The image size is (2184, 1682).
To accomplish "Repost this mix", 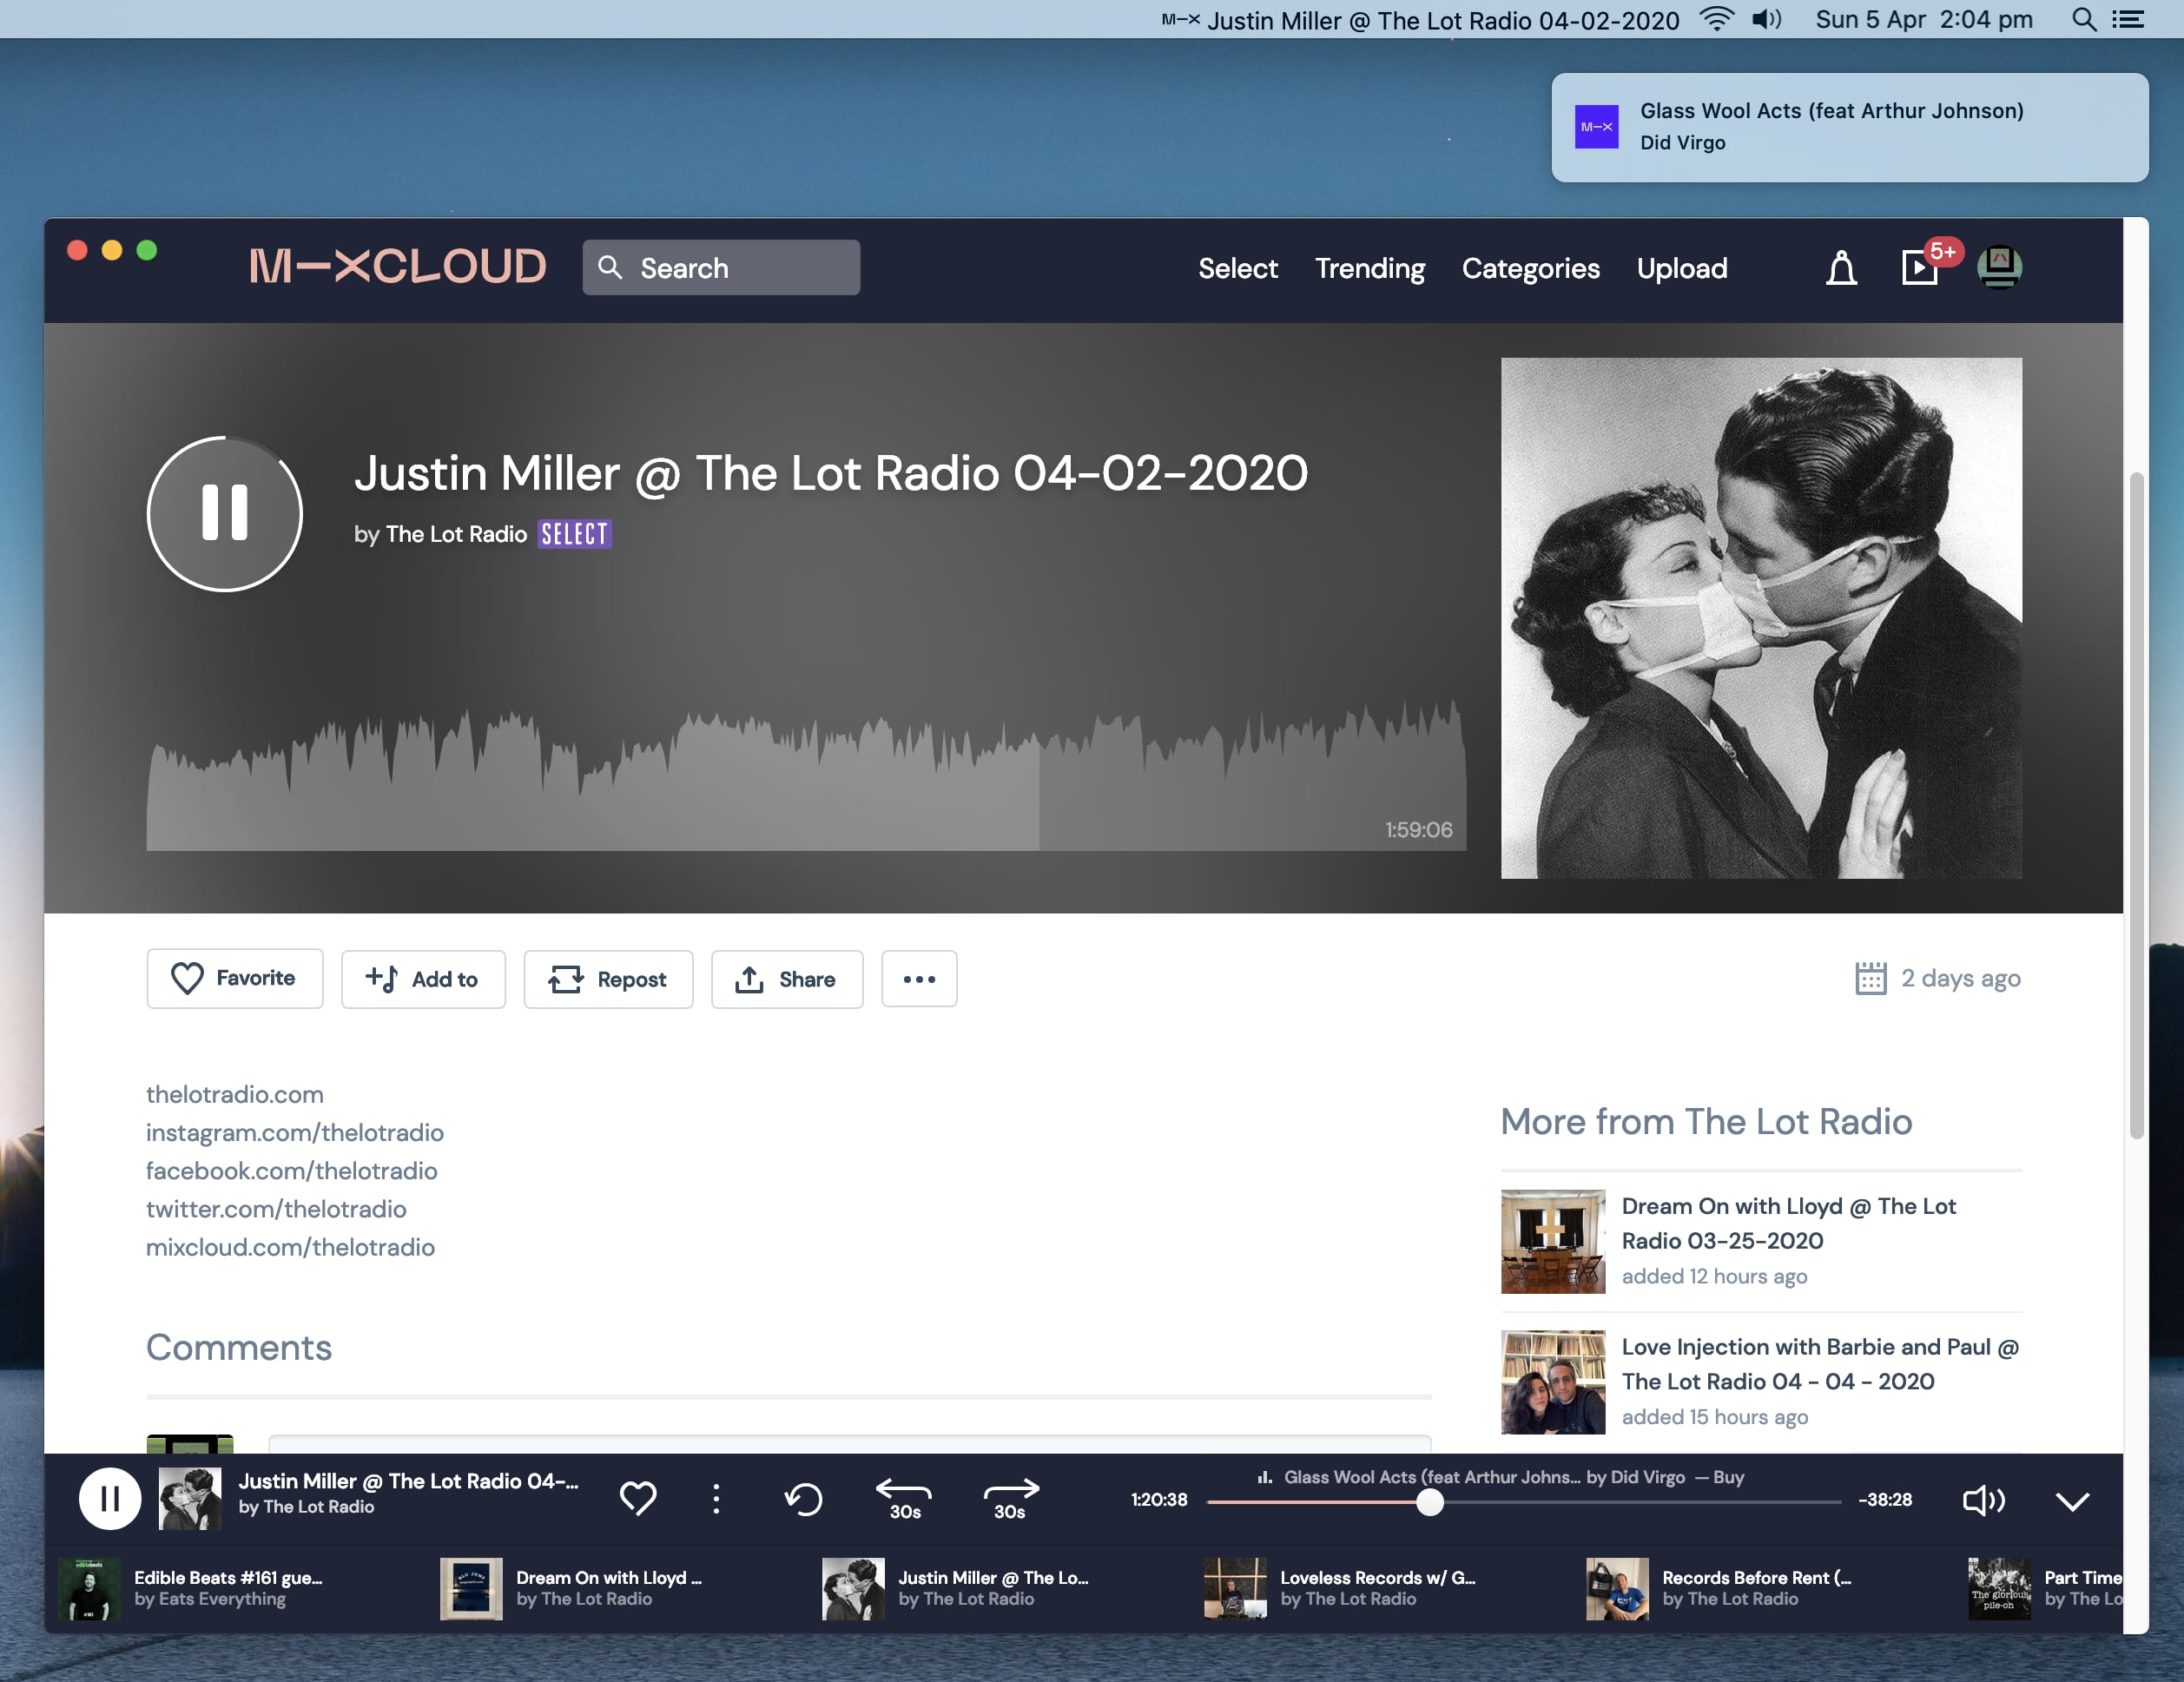I will coord(608,979).
